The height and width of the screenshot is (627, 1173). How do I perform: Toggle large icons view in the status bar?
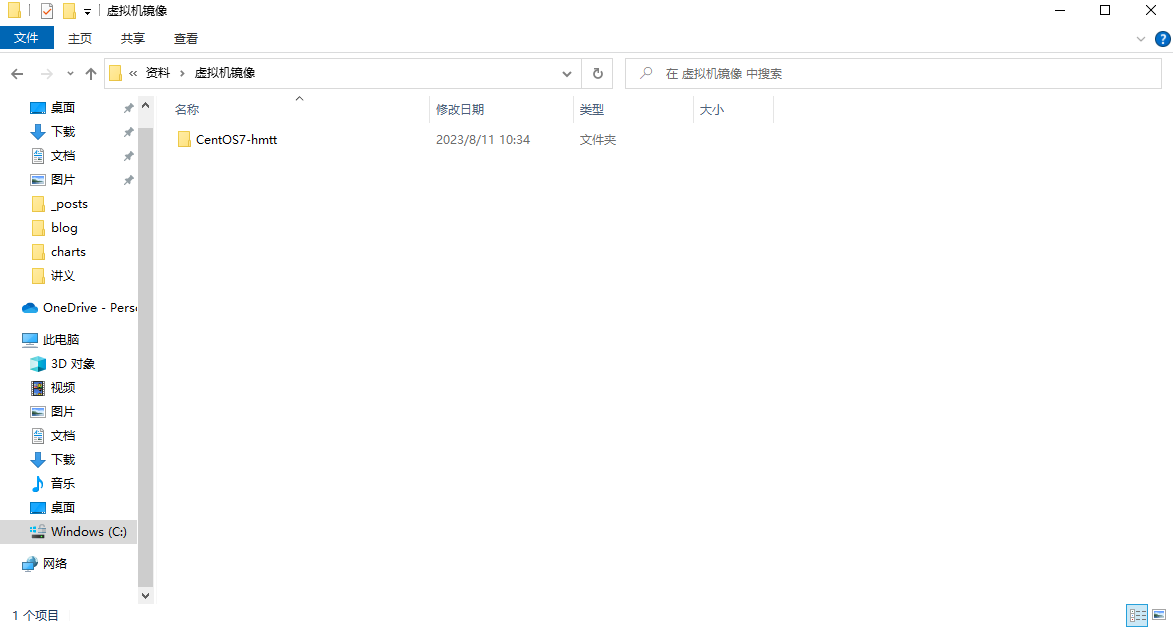1158,615
